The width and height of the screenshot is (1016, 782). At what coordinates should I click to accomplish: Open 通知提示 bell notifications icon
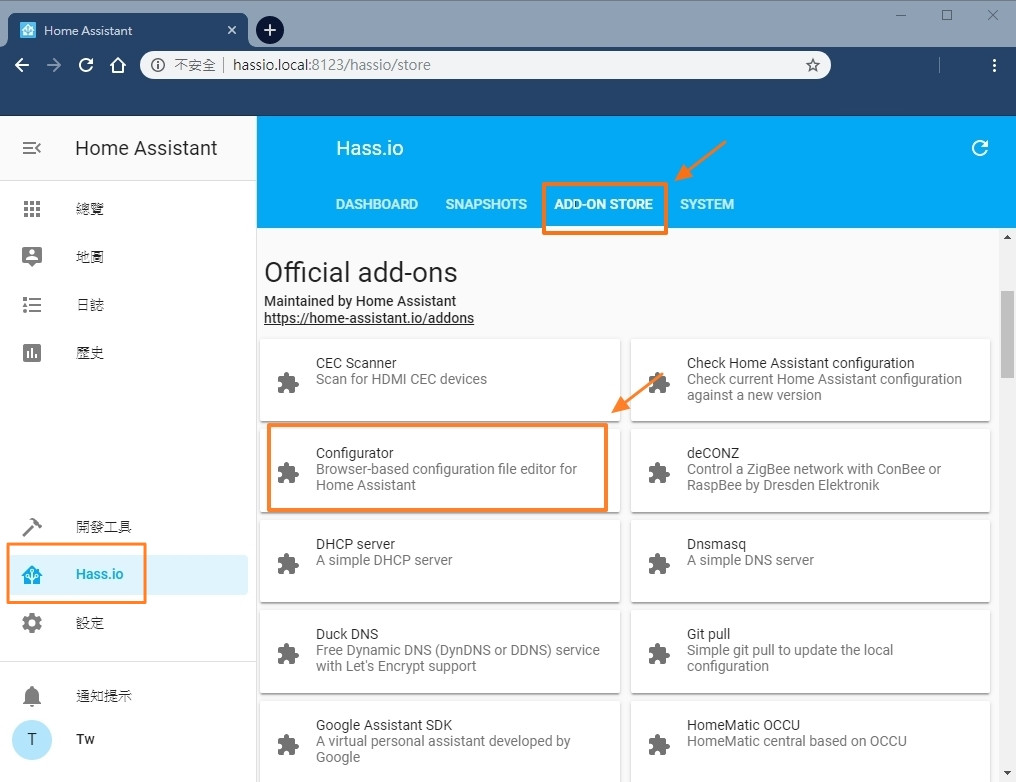click(32, 696)
